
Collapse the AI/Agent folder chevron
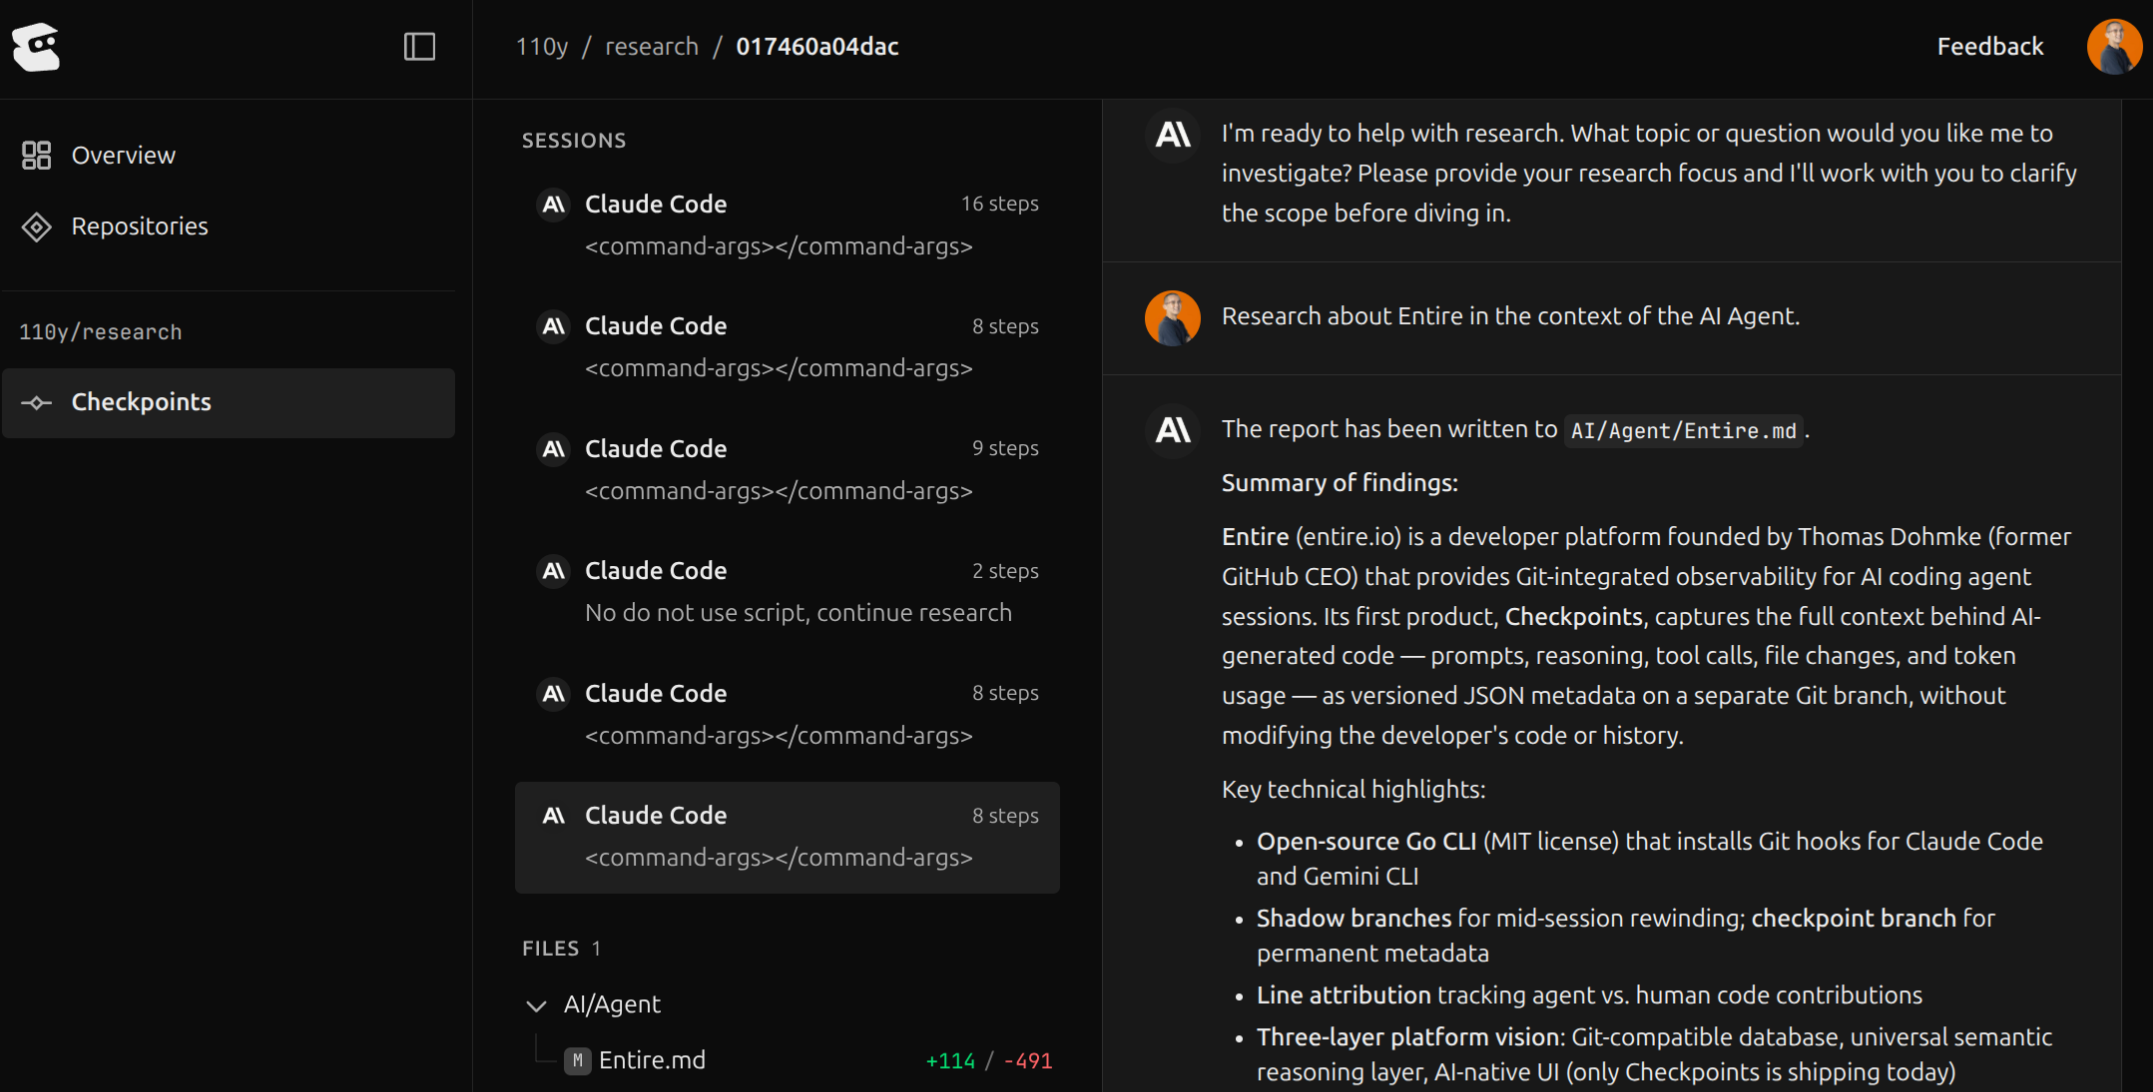point(536,1005)
